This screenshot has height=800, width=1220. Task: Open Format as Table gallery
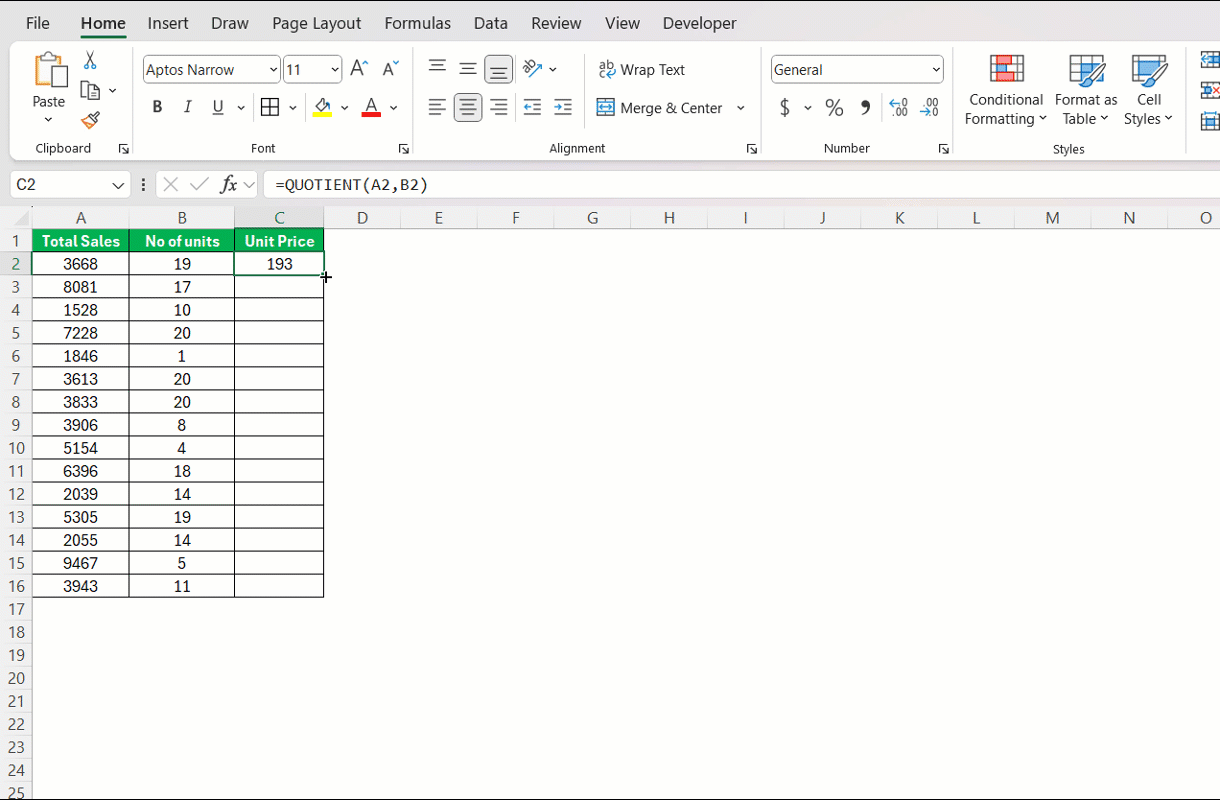point(1086,90)
